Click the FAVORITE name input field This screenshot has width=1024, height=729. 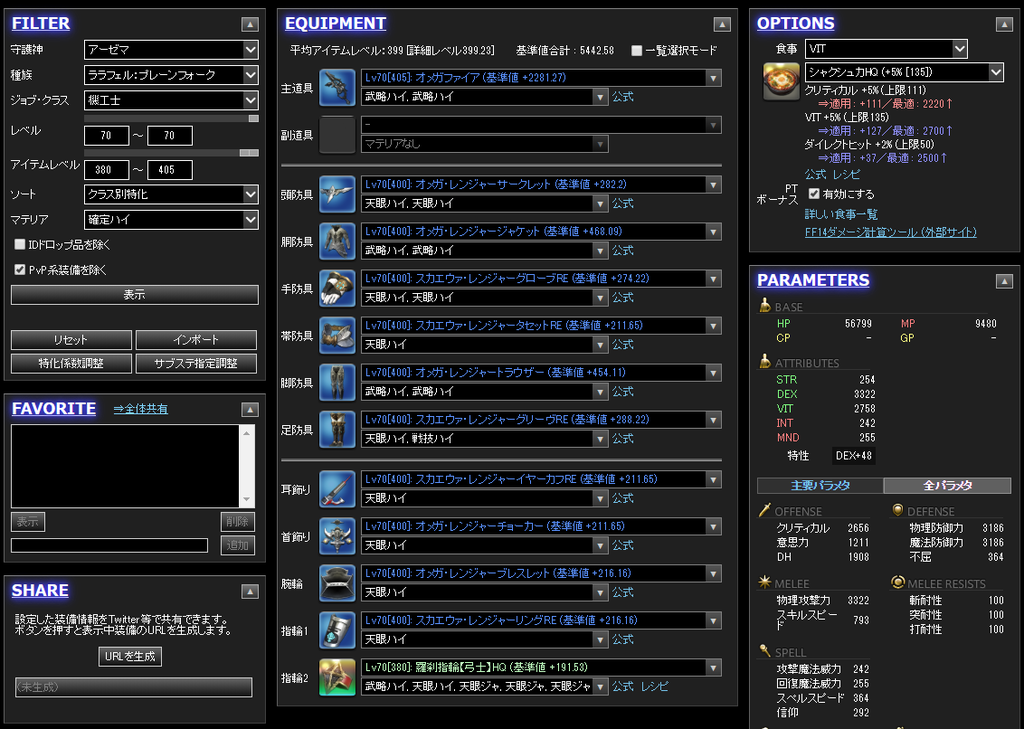(x=109, y=545)
